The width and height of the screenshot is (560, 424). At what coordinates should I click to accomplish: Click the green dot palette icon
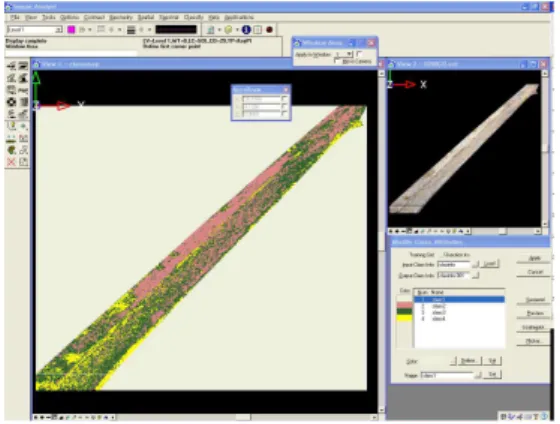(23, 126)
